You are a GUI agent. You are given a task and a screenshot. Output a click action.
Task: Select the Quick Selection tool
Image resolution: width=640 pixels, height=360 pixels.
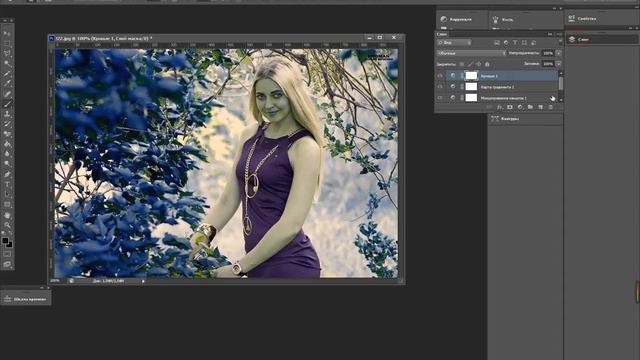pos(7,64)
